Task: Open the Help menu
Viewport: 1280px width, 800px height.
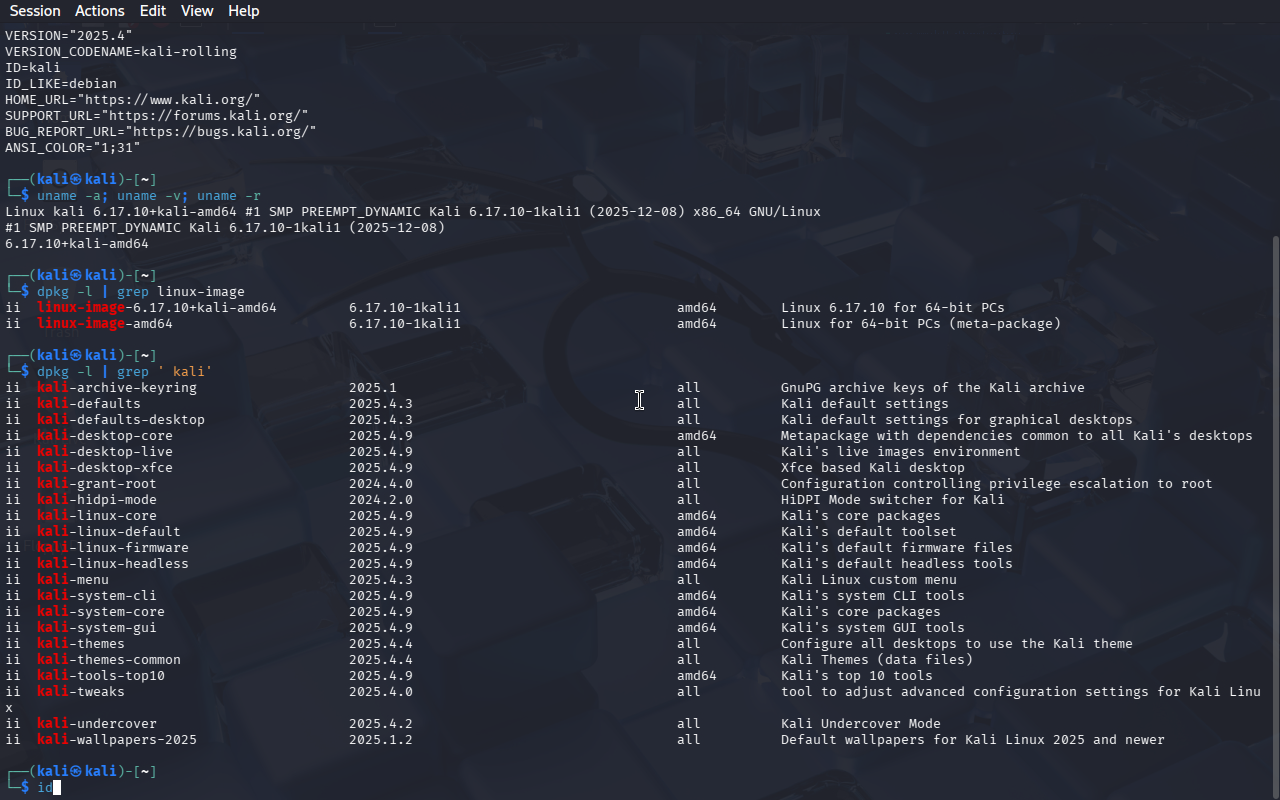Action: (244, 11)
